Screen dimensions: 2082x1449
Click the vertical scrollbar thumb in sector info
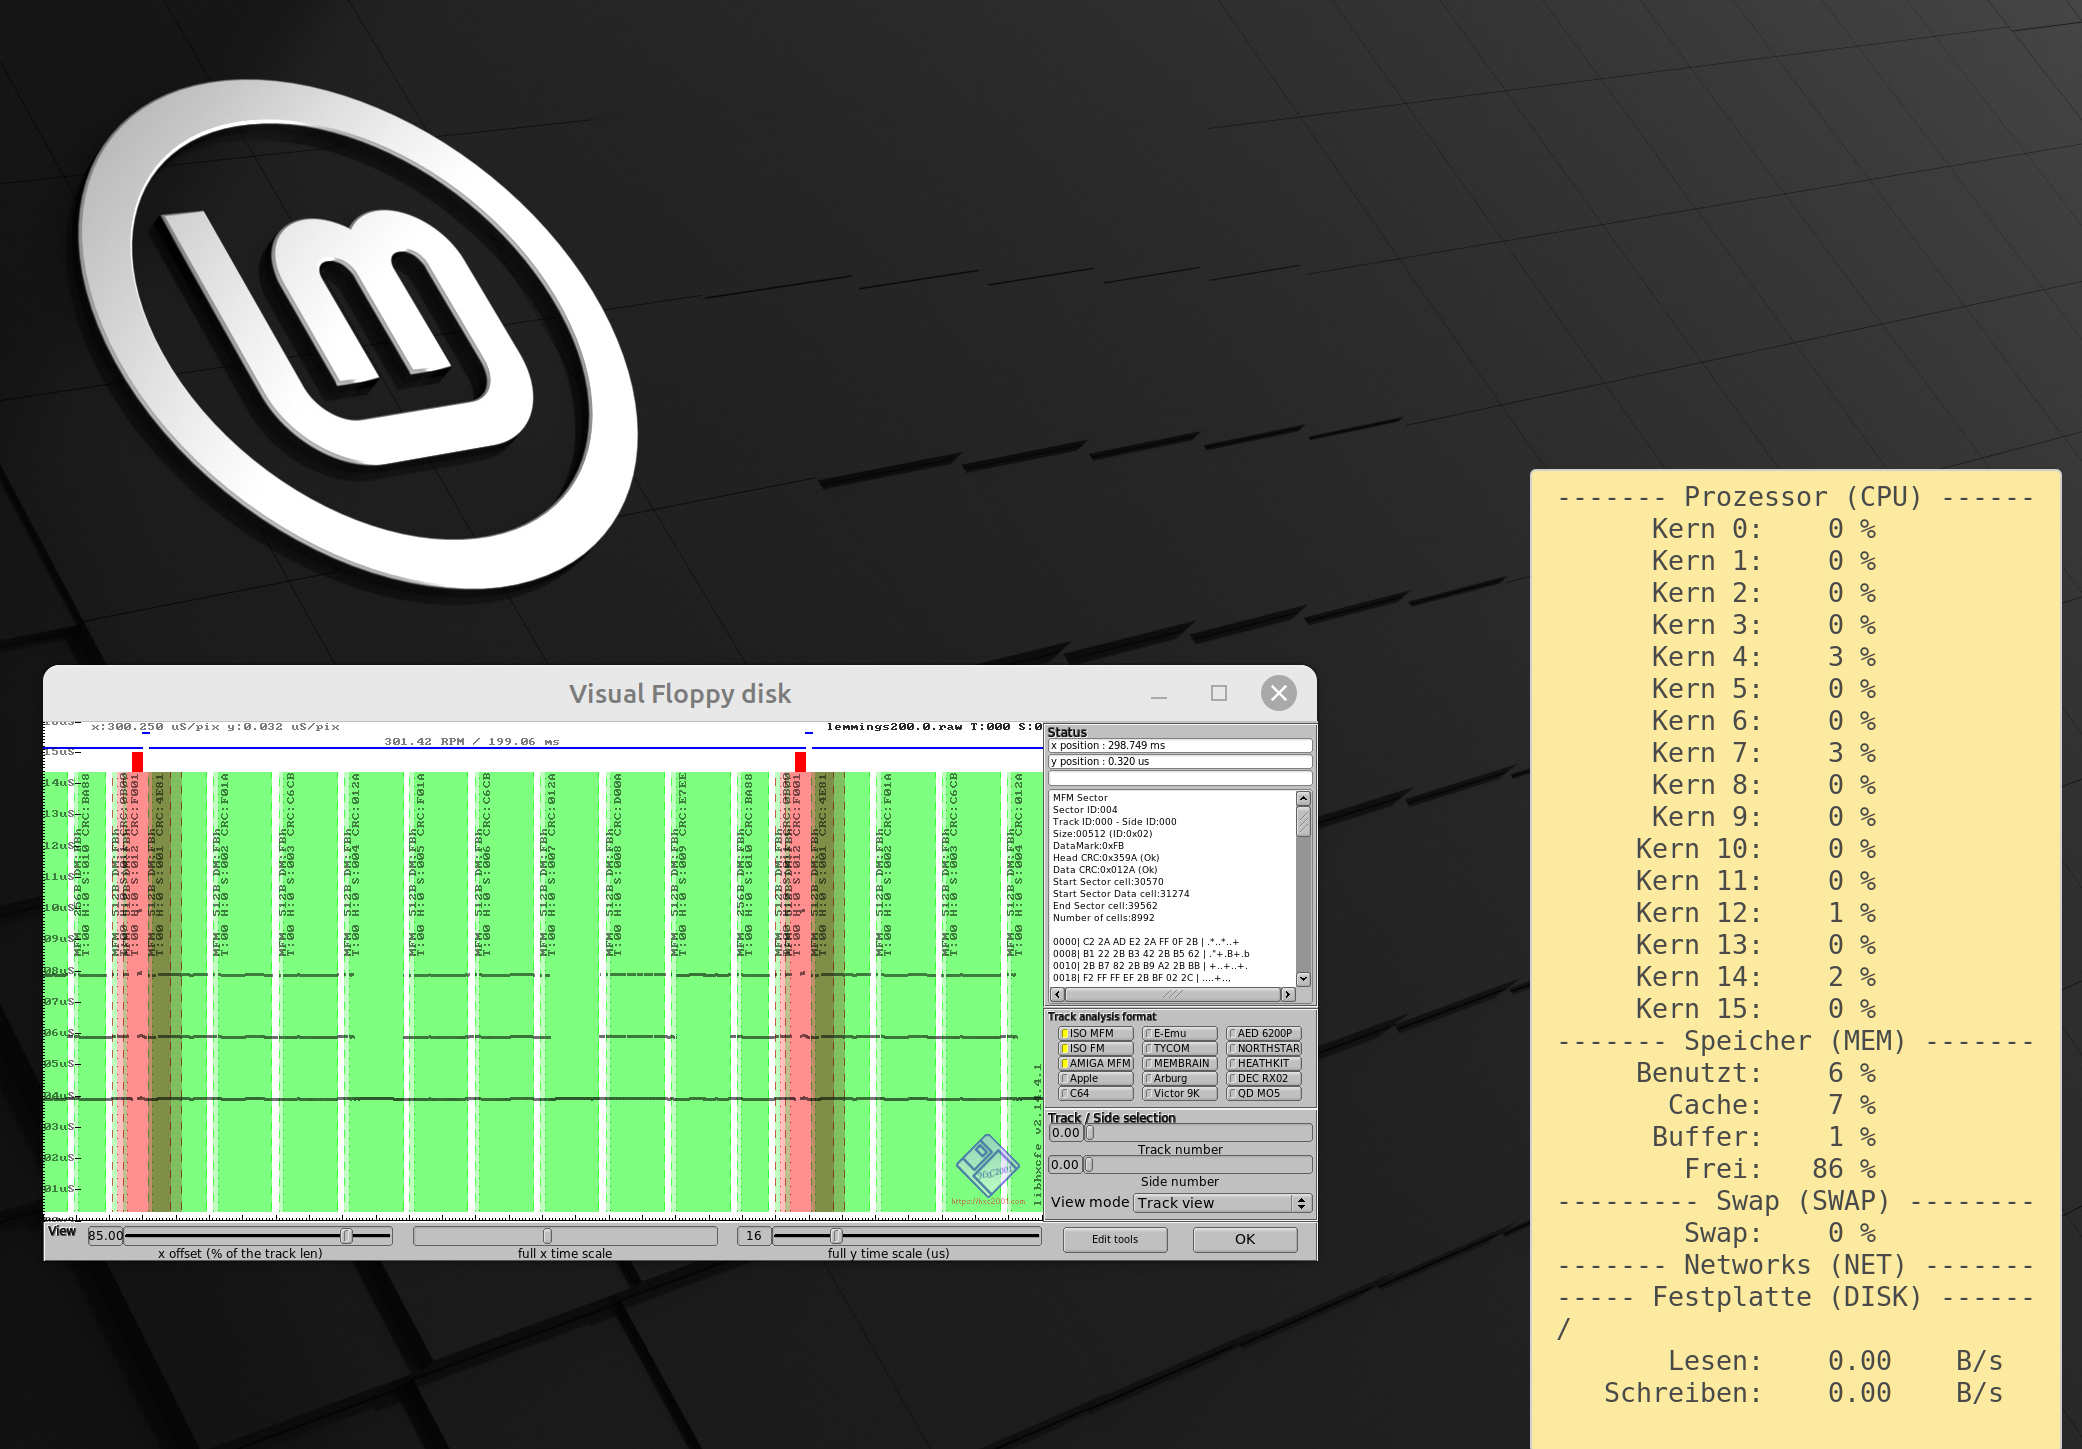(x=1303, y=821)
